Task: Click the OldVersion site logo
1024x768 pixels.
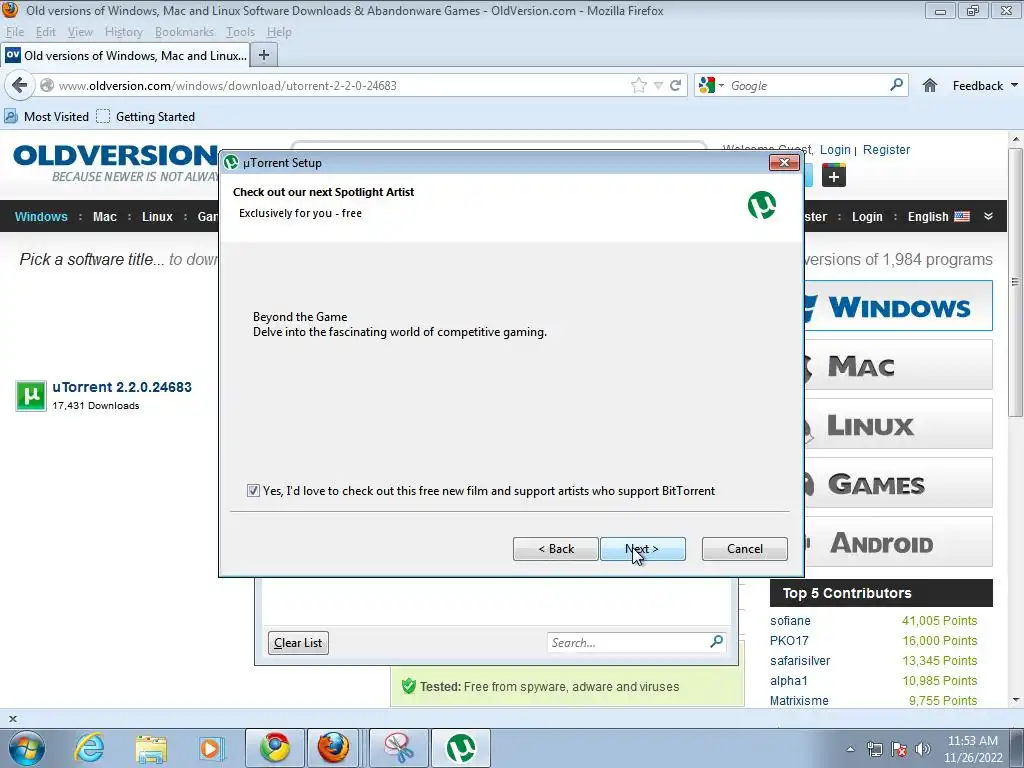Action: click(115, 163)
